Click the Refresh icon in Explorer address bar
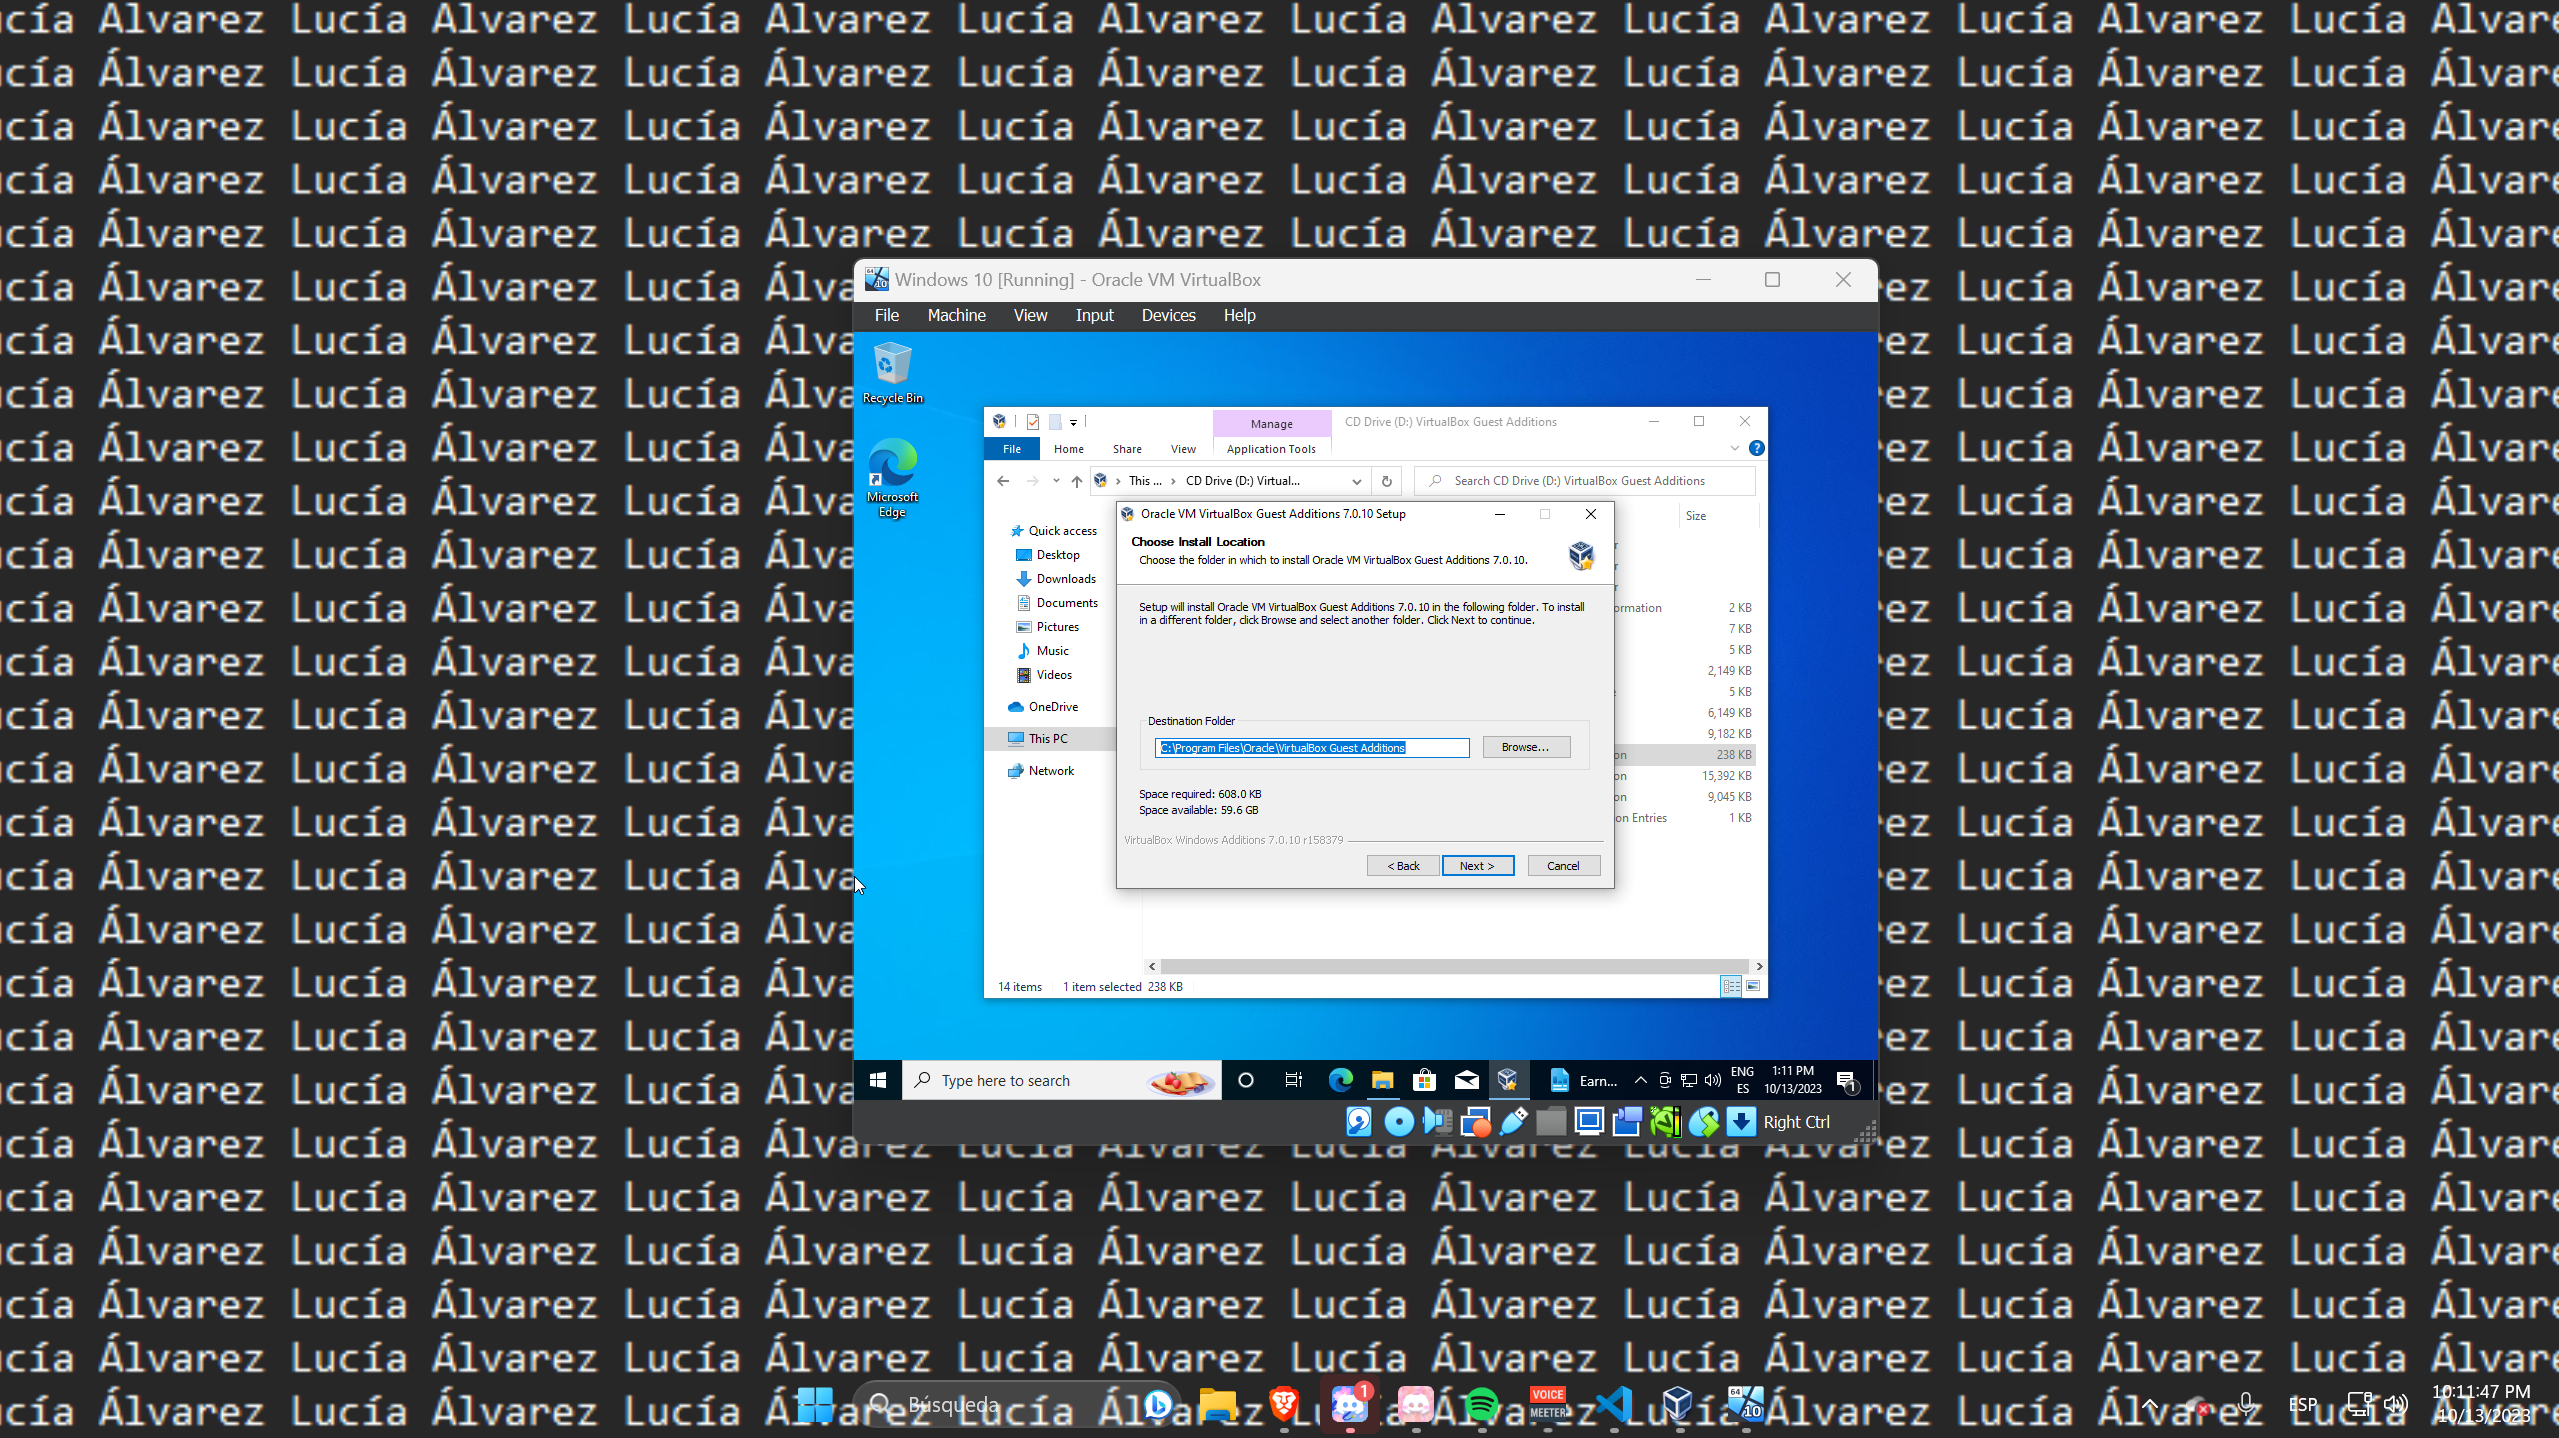 coord(1387,483)
